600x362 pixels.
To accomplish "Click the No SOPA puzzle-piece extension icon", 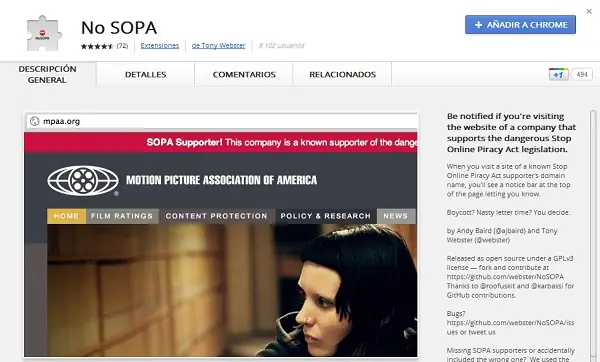I will click(x=44, y=34).
